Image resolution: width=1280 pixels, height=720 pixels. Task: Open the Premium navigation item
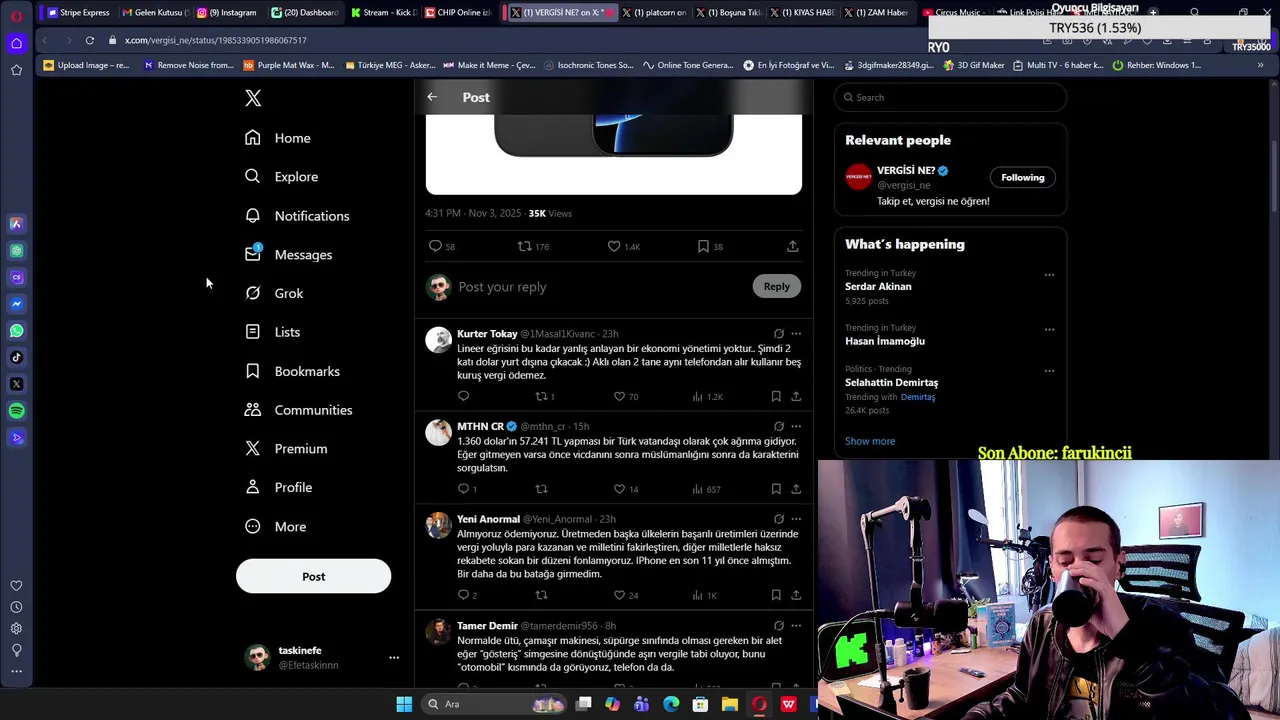point(286,449)
